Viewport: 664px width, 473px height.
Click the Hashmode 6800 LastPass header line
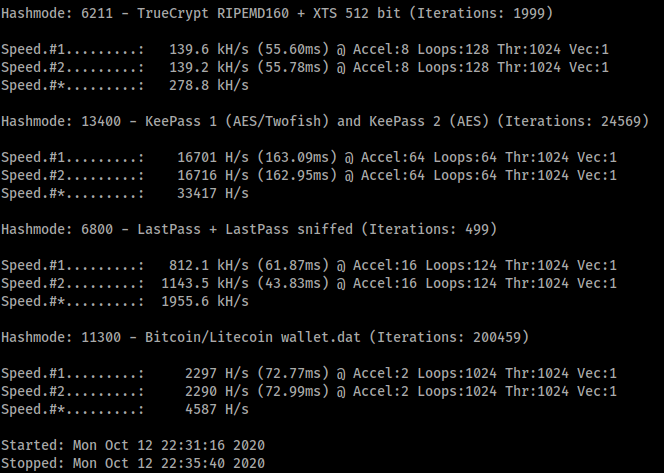tap(250, 229)
